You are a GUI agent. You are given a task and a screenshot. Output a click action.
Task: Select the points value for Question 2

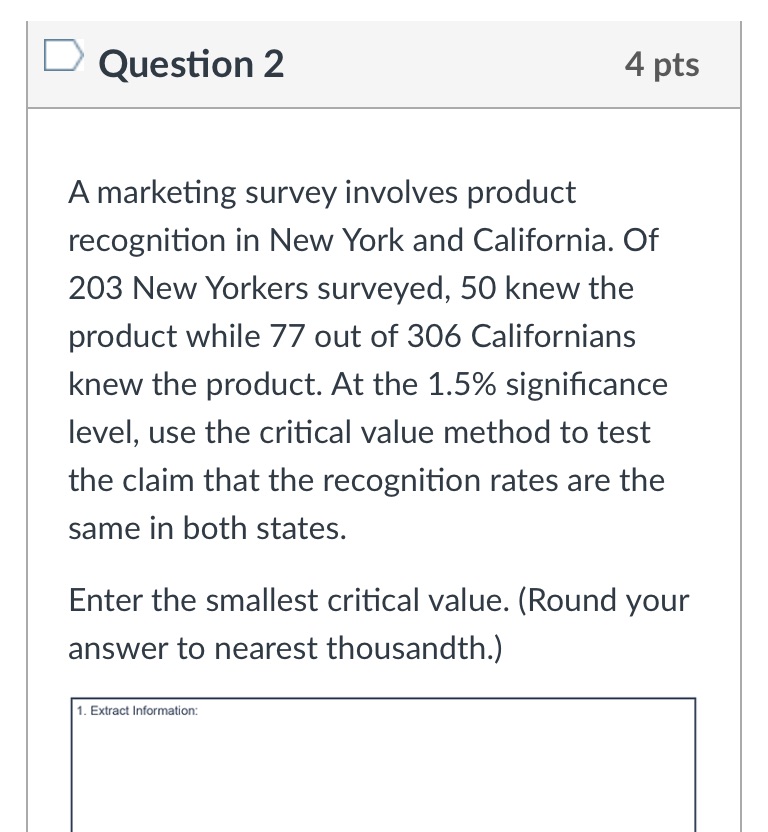[662, 64]
